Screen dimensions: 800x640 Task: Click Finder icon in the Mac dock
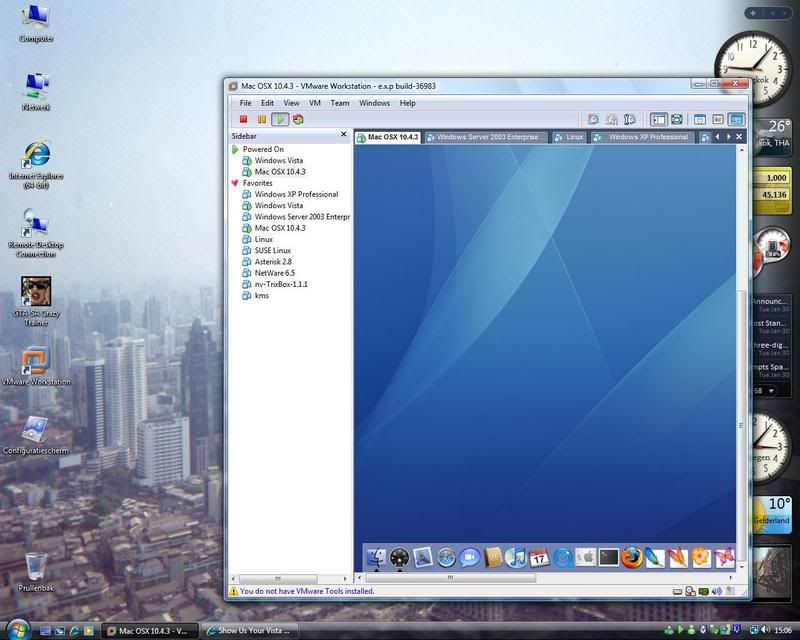(x=377, y=557)
